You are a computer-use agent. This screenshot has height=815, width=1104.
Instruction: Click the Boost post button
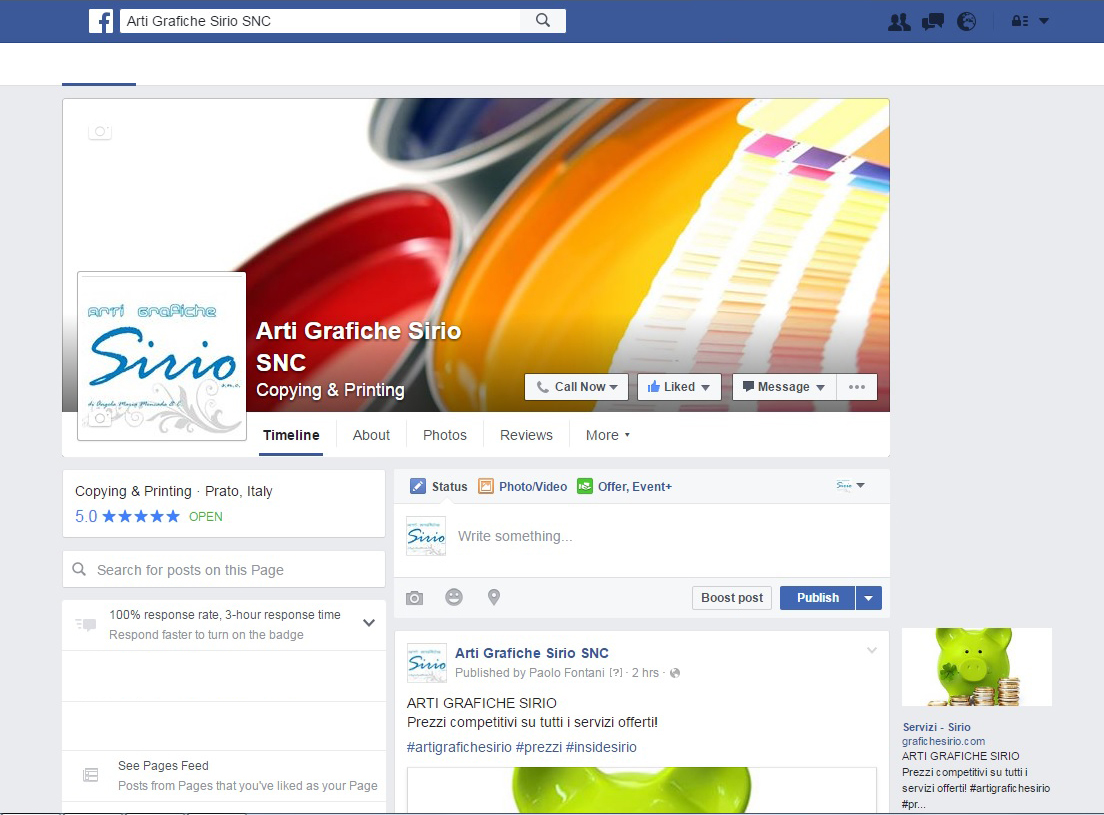[731, 598]
